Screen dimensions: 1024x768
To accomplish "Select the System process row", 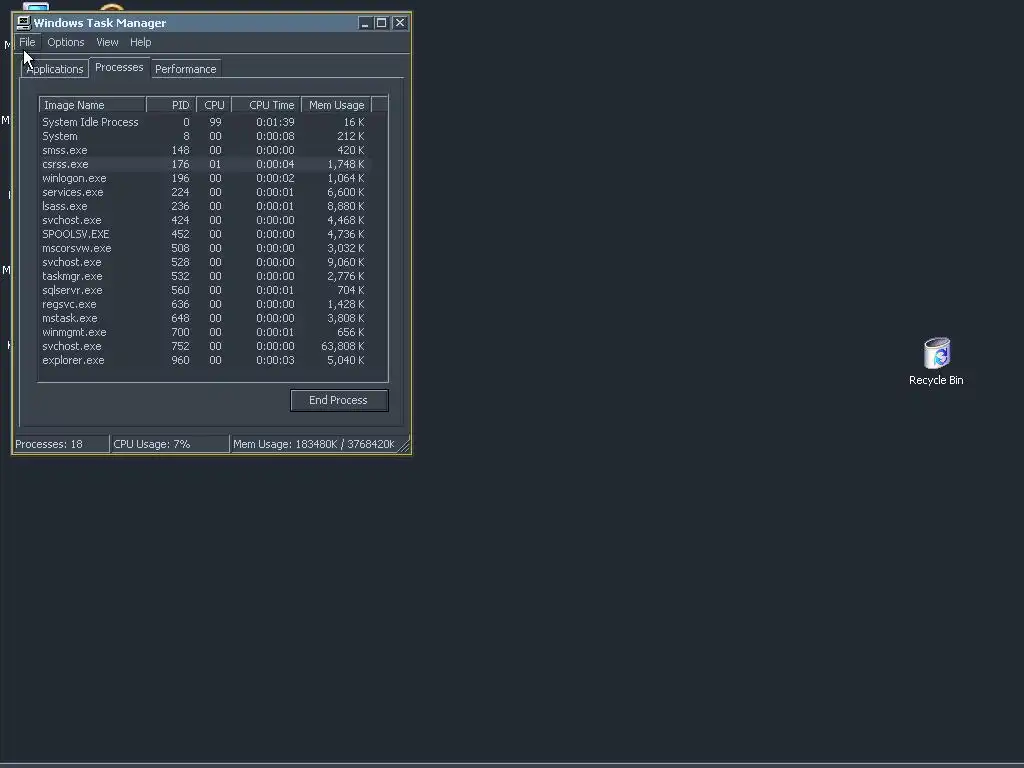I will point(205,136).
